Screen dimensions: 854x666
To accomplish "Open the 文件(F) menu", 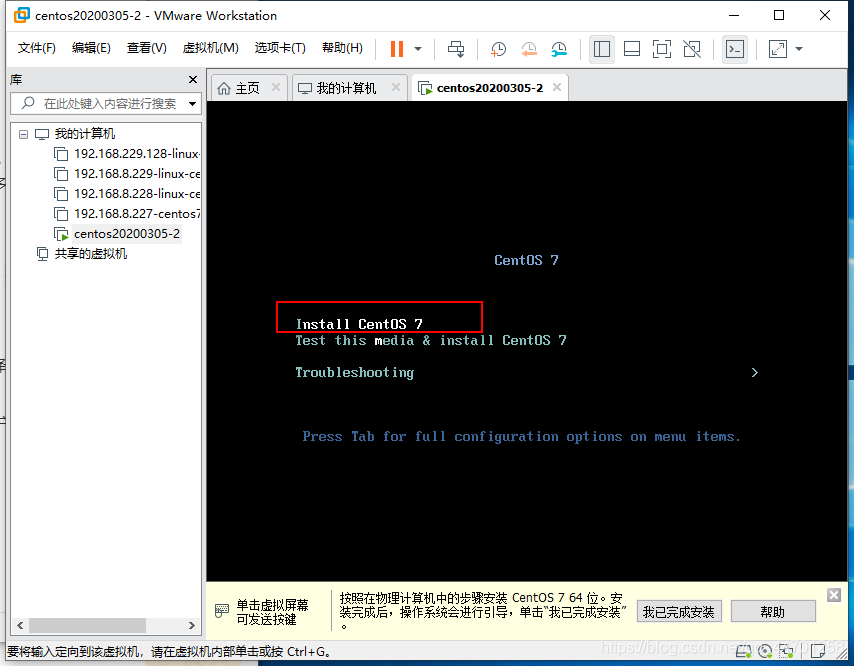I will (36, 48).
